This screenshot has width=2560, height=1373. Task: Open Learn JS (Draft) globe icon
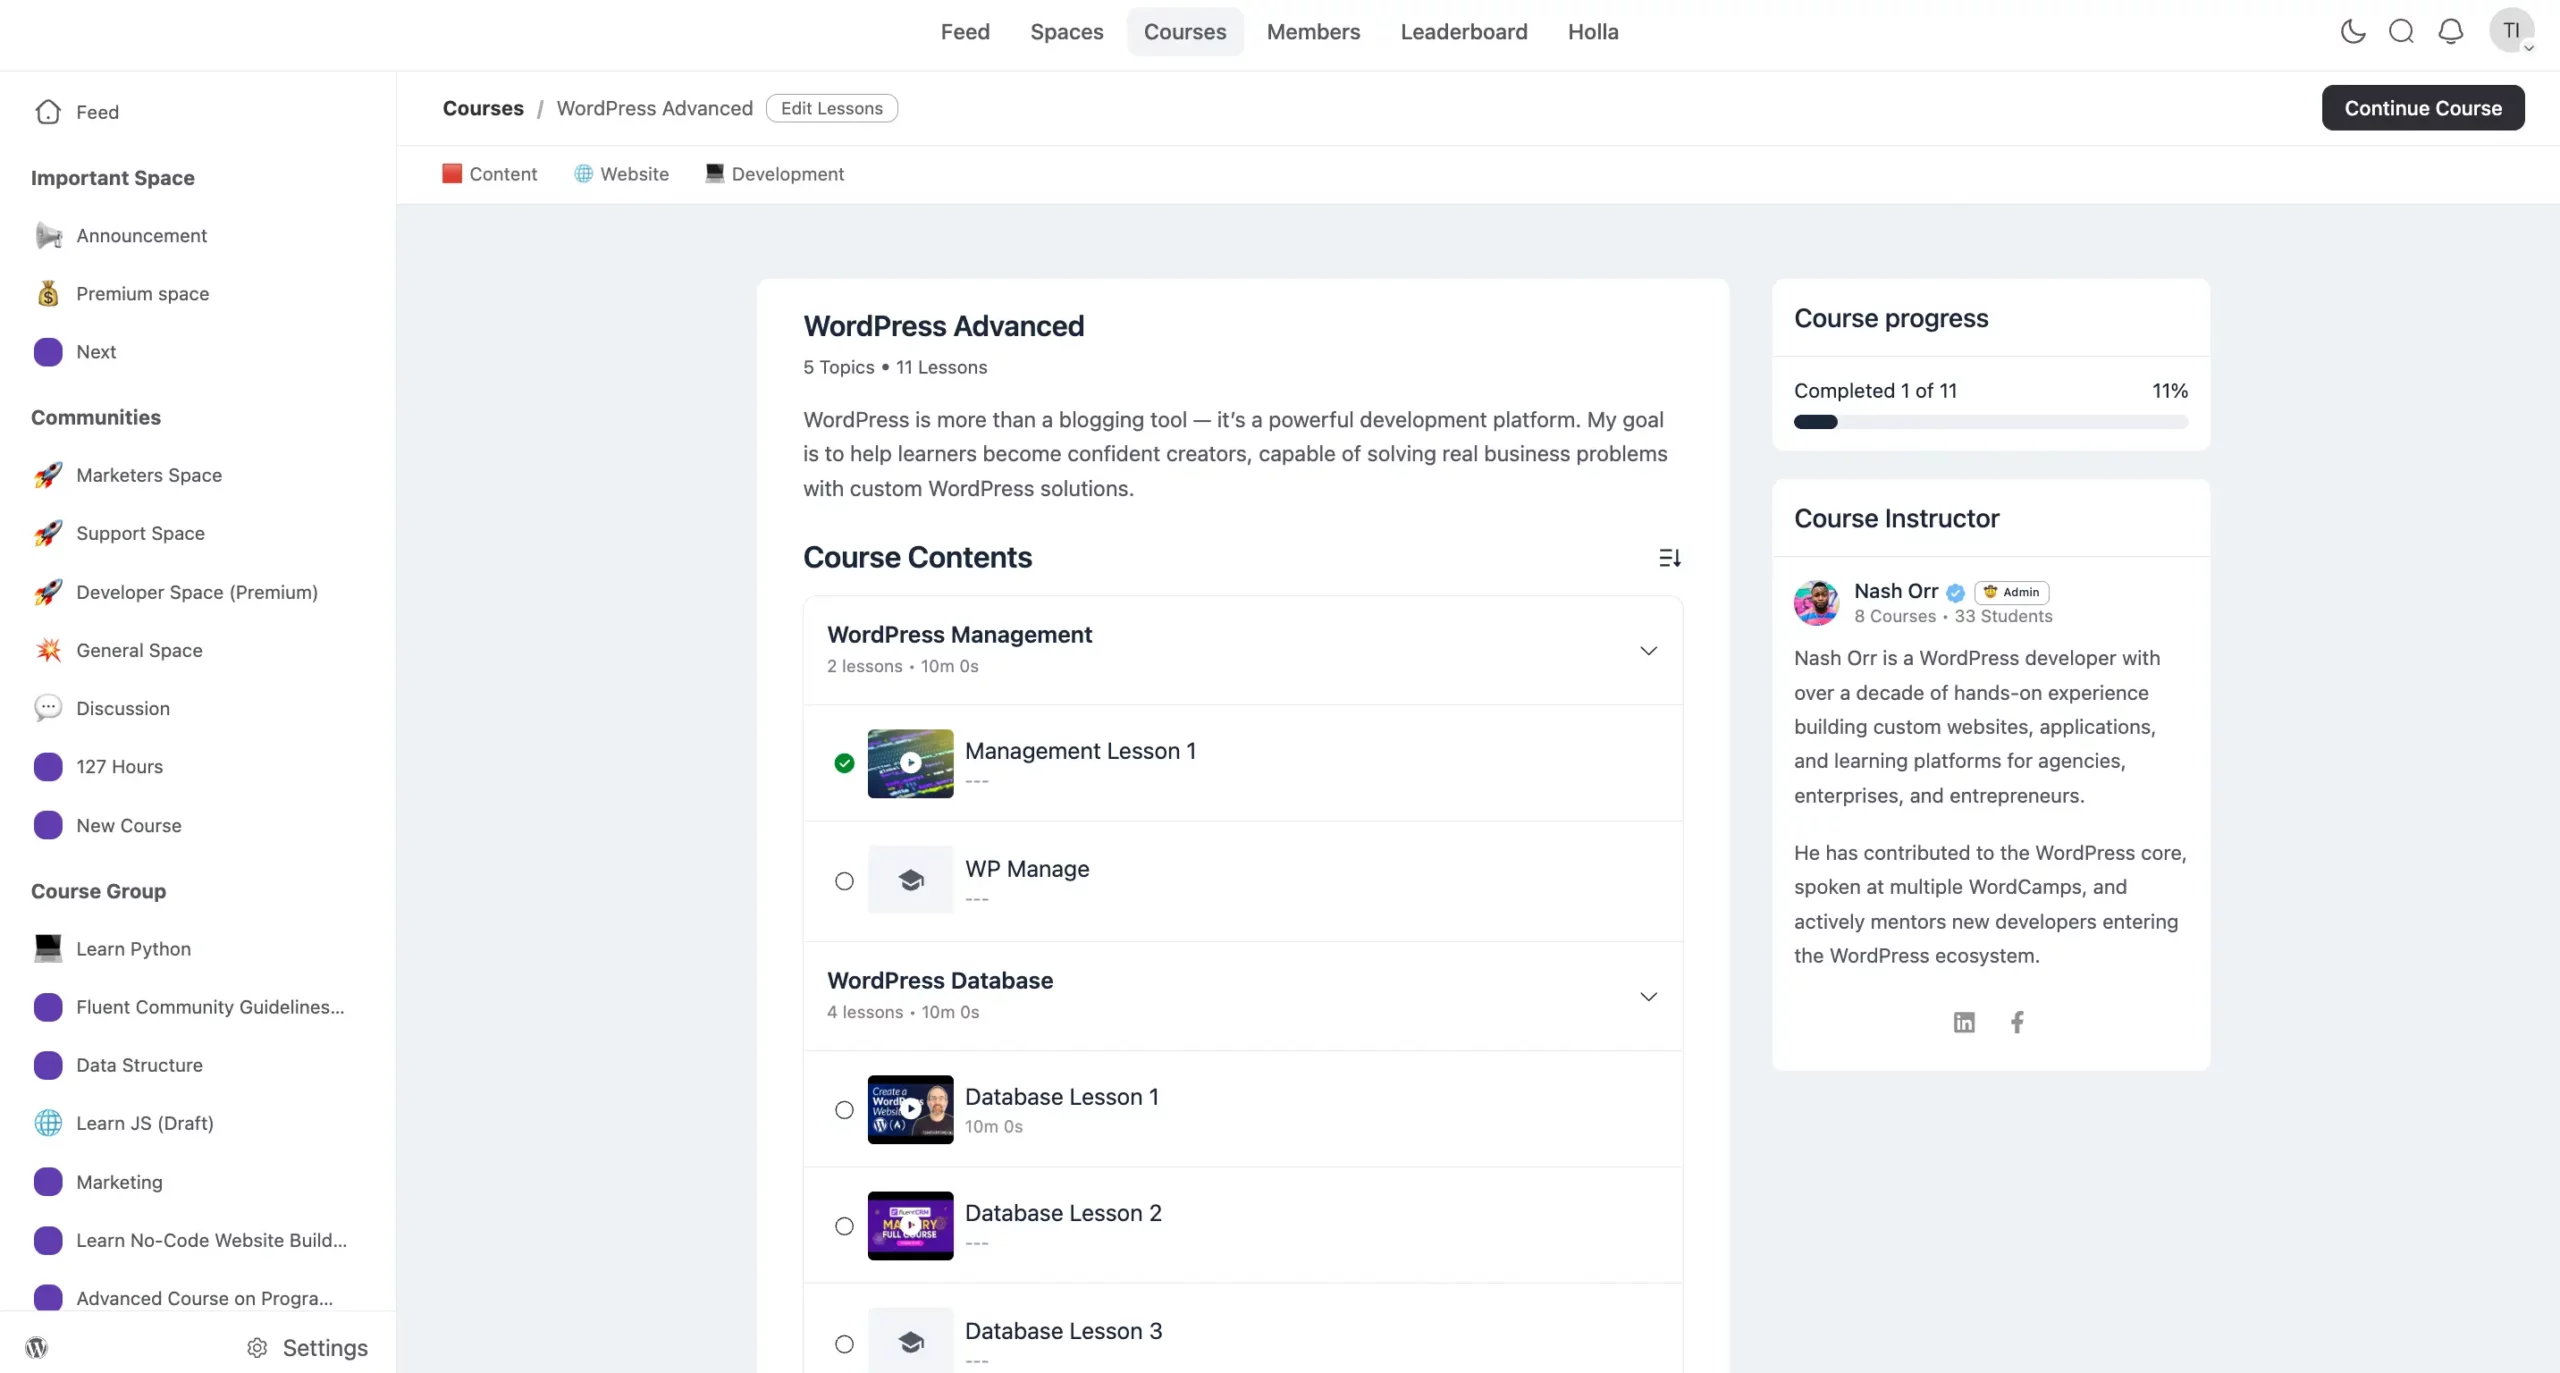(48, 1123)
